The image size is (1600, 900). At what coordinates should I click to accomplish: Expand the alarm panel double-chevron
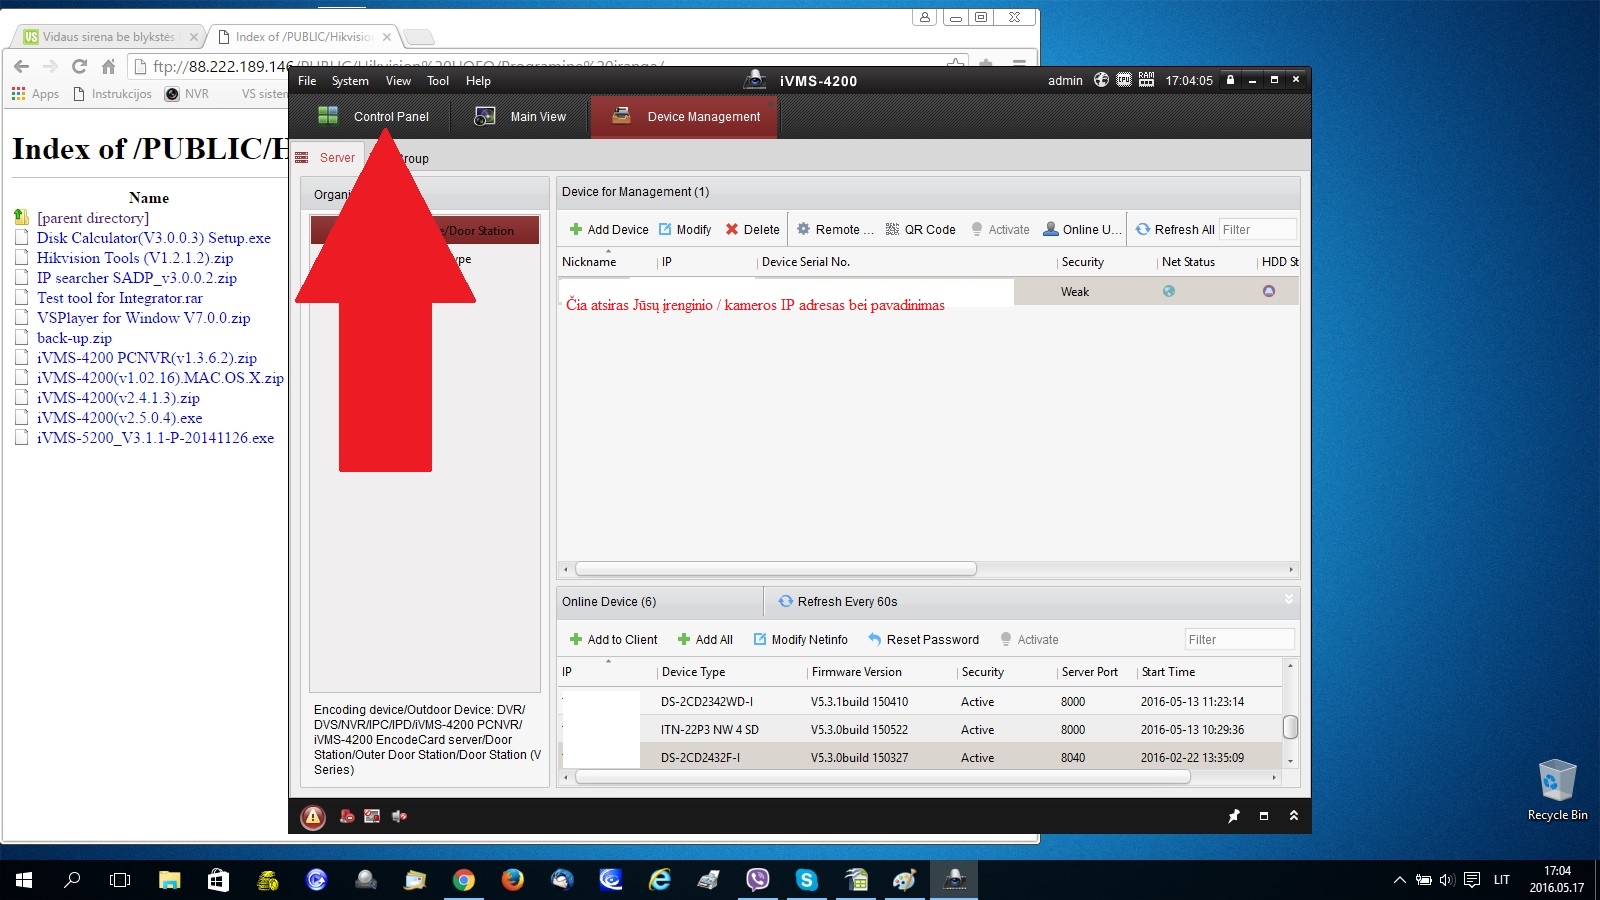(1294, 816)
